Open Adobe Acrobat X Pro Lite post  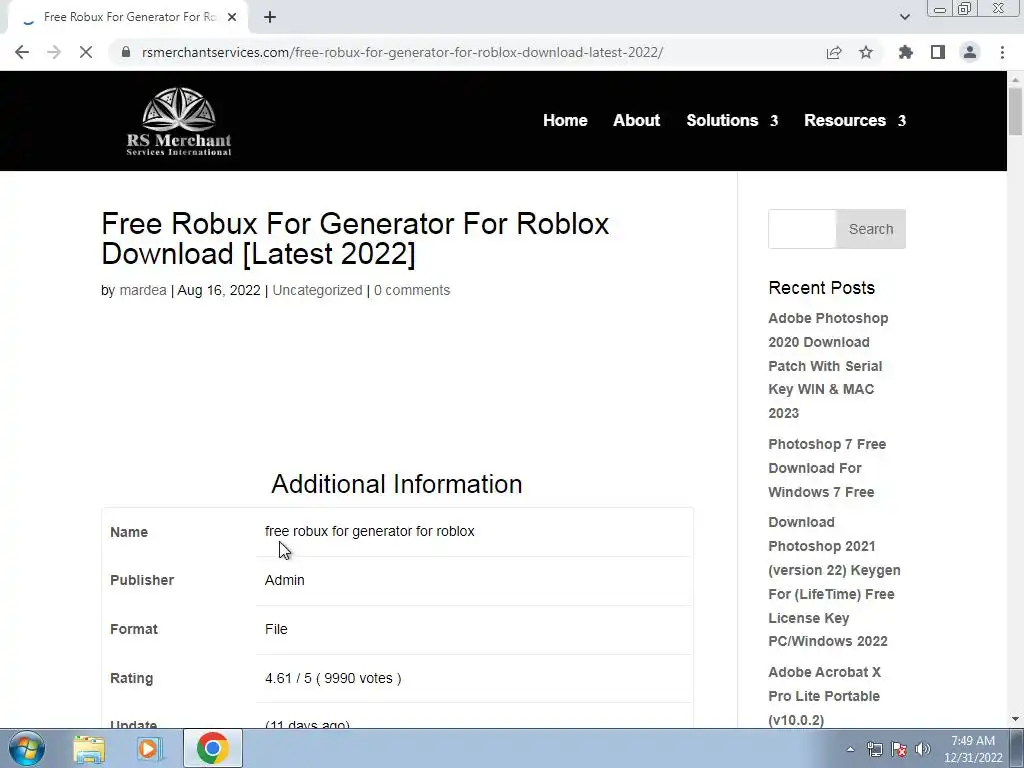point(824,696)
